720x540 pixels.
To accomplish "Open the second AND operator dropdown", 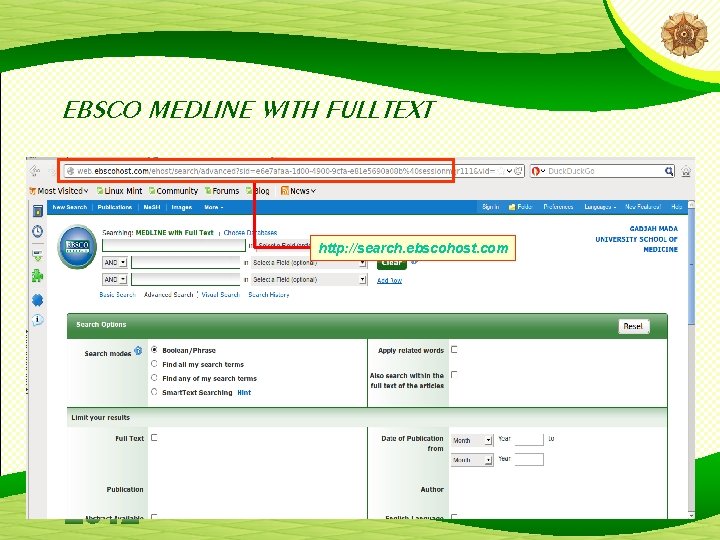I will click(x=114, y=279).
